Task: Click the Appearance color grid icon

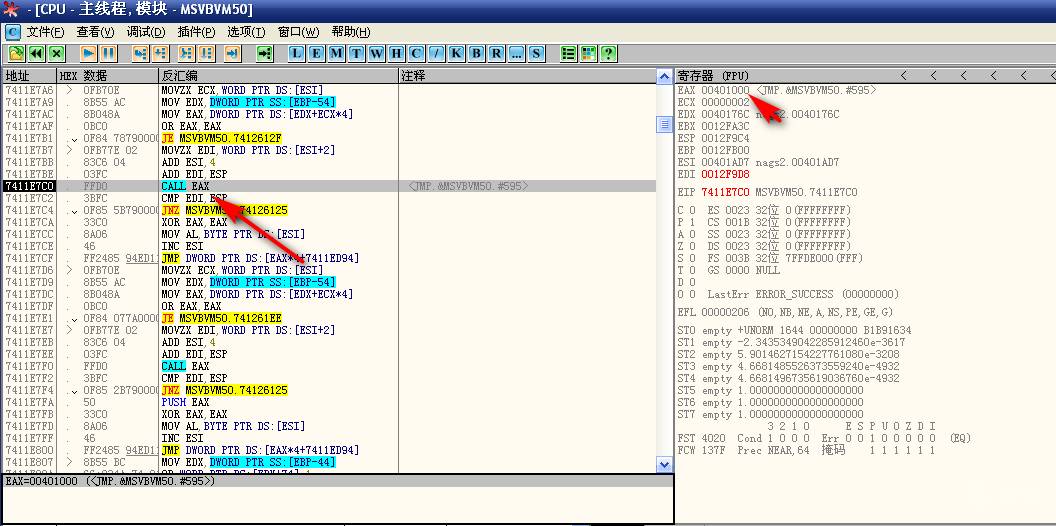Action: (589, 54)
